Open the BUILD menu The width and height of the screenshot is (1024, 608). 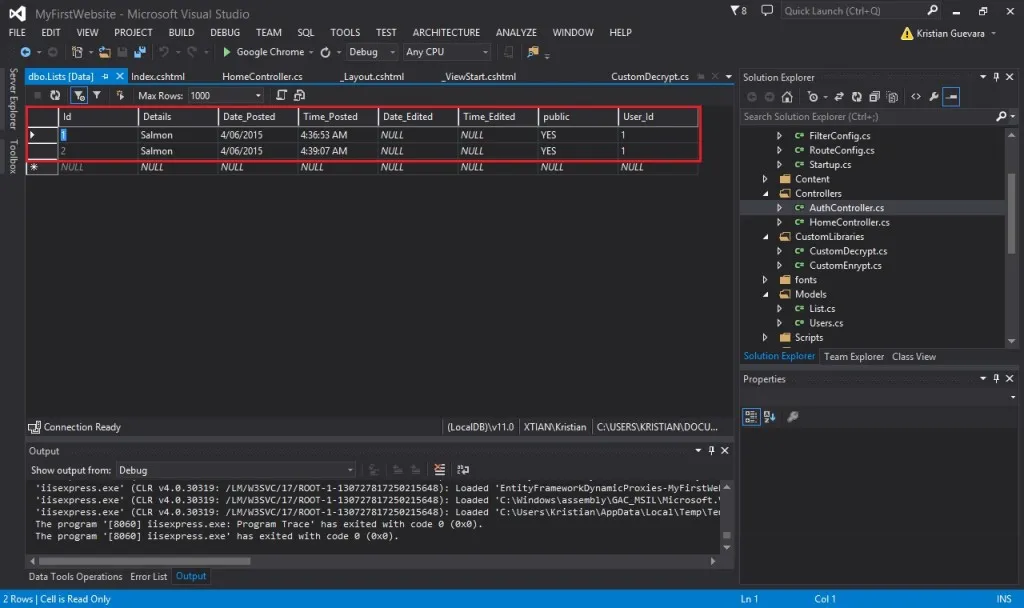click(x=181, y=32)
